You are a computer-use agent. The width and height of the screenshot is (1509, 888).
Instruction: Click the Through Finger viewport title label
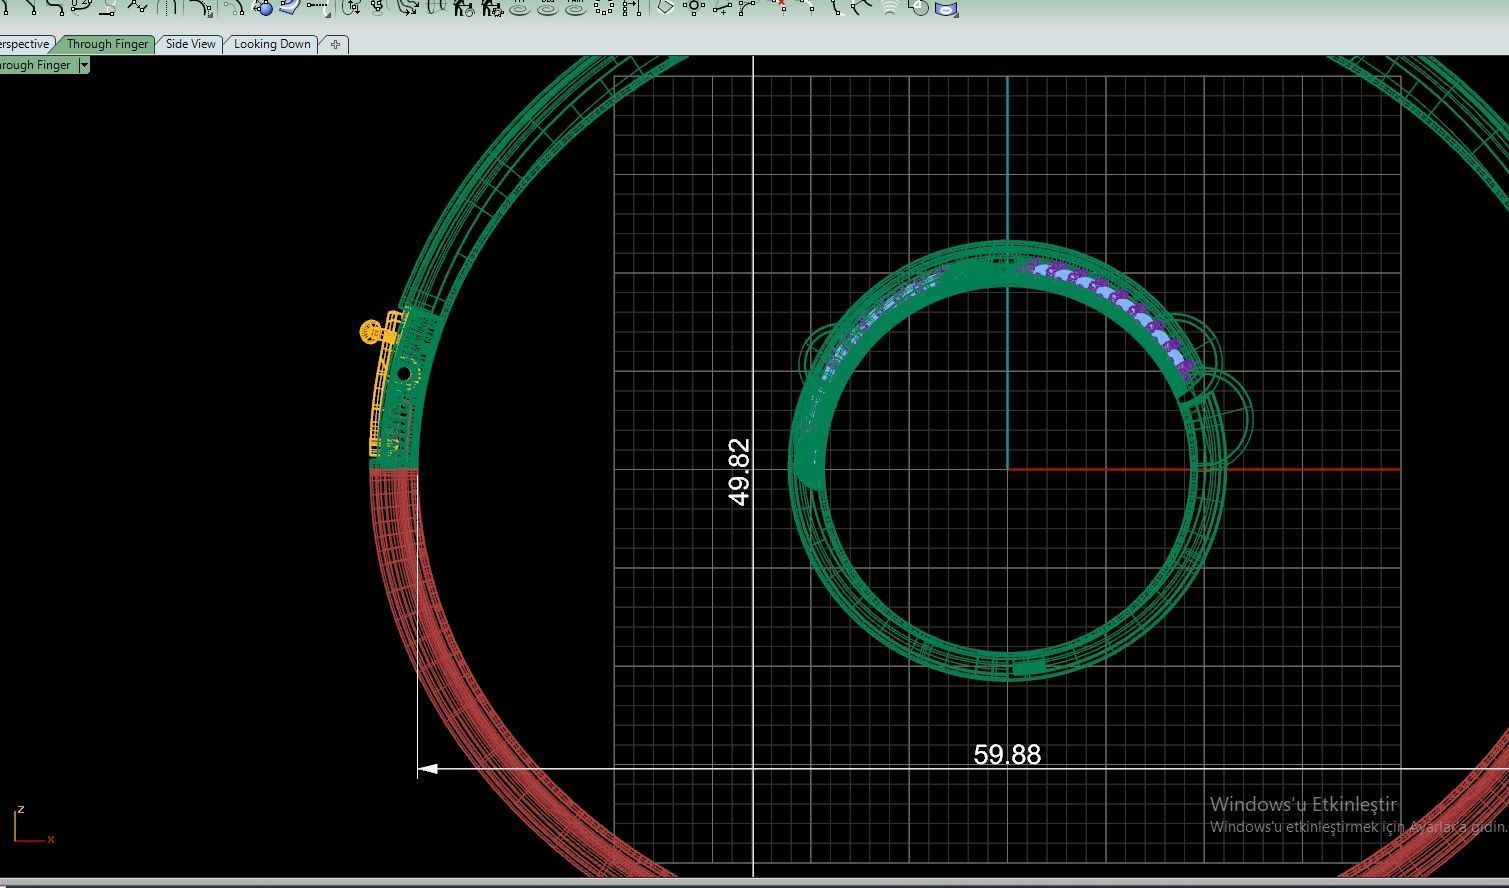point(36,65)
